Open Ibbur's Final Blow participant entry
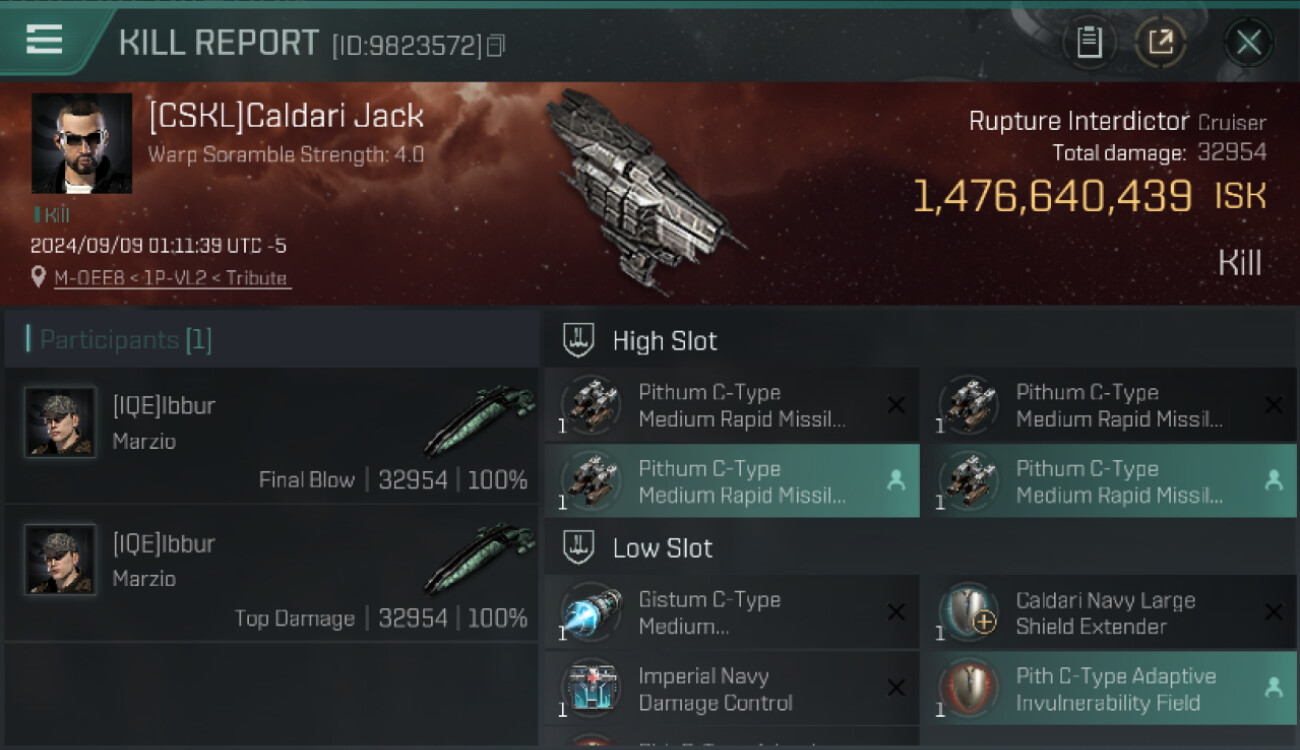 coord(272,436)
